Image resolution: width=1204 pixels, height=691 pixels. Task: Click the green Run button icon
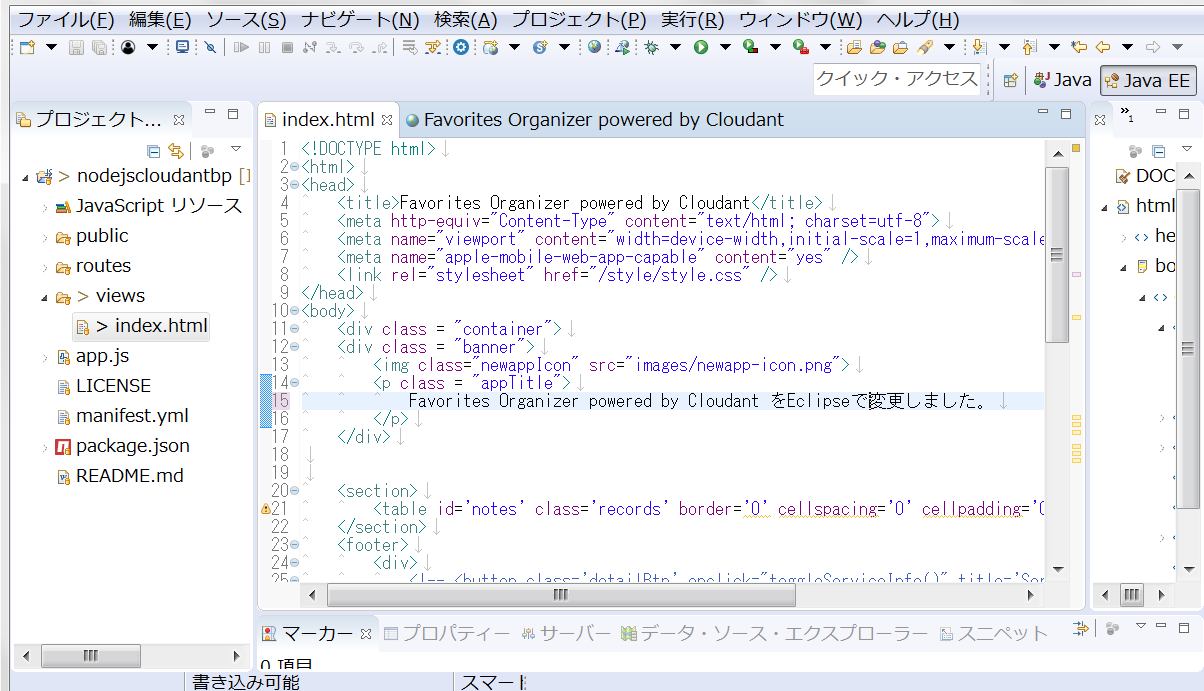(701, 47)
